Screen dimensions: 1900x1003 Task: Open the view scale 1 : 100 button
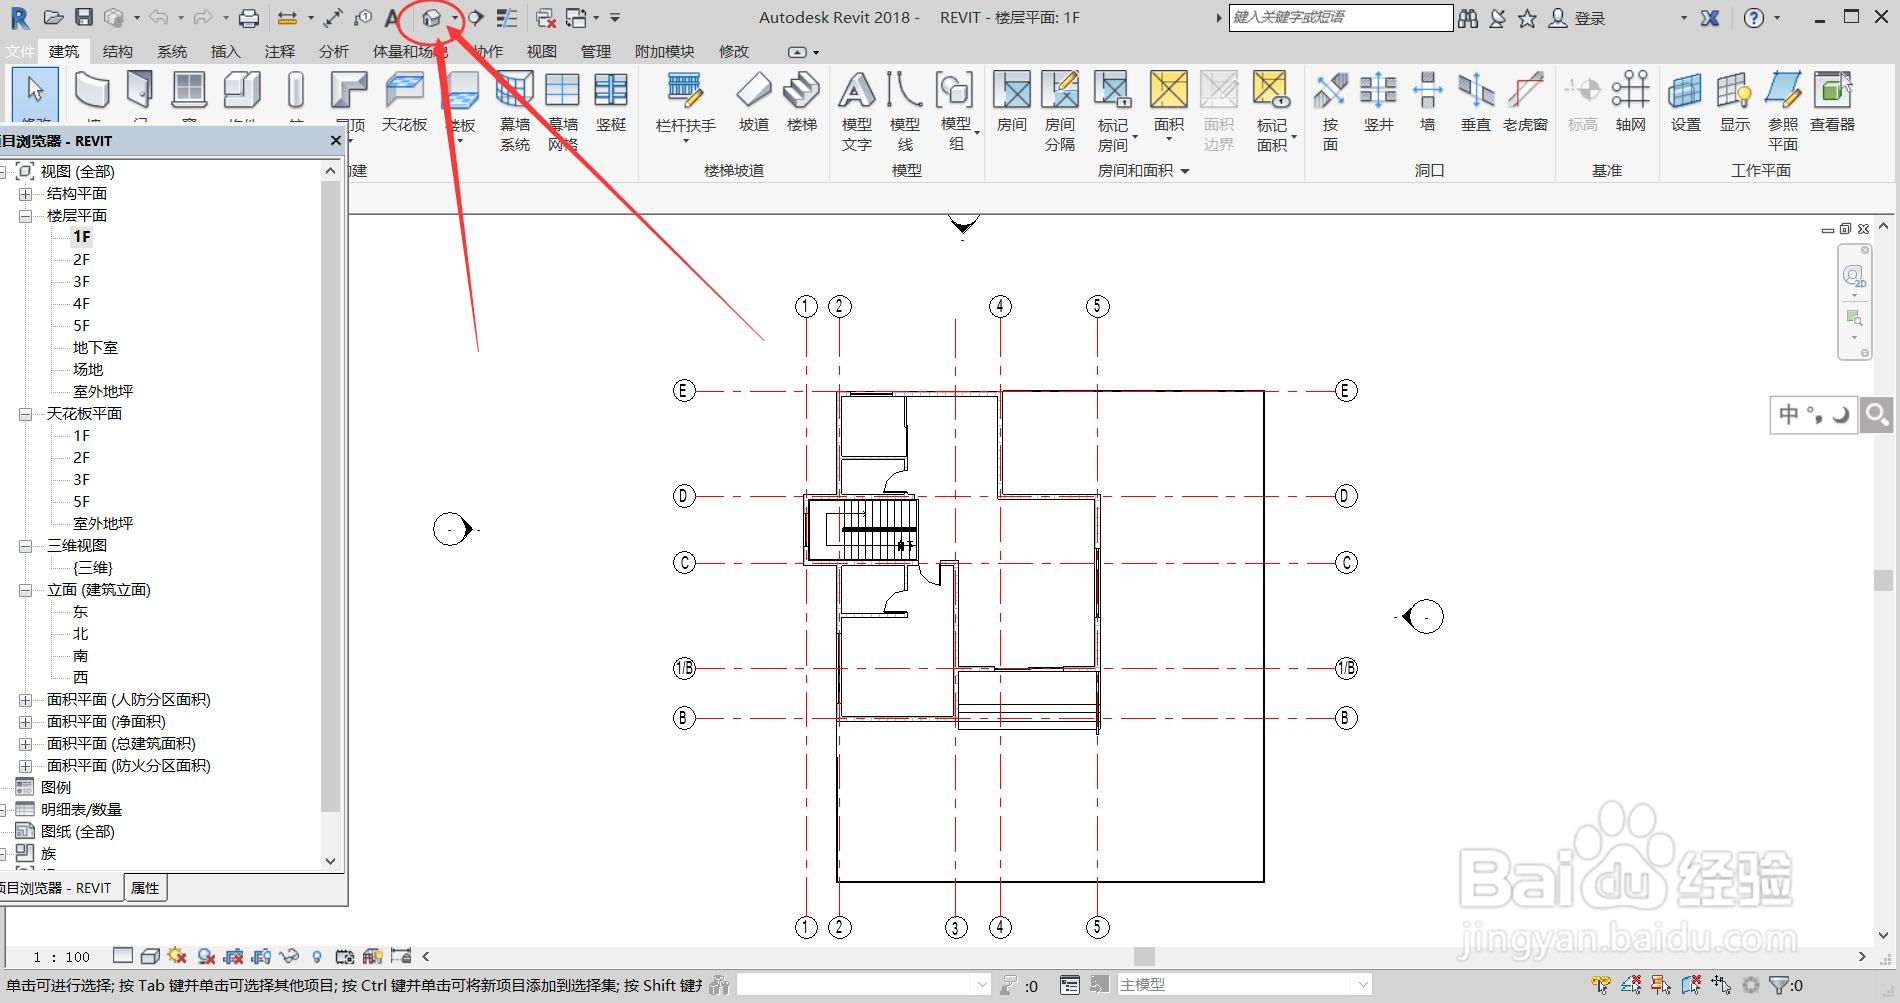tap(61, 957)
